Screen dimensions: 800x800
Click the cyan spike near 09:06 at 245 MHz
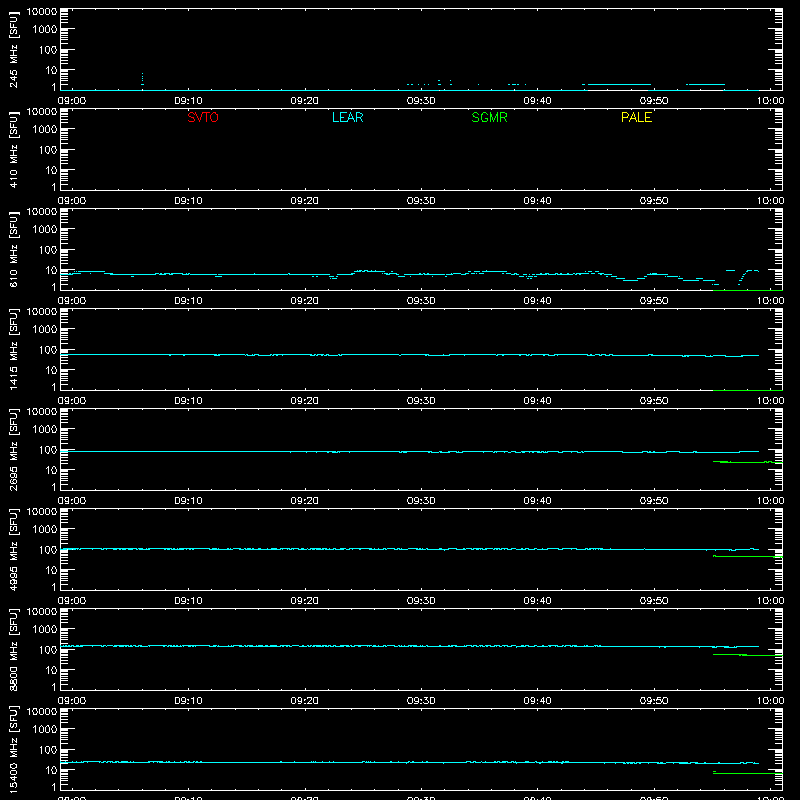point(142,79)
